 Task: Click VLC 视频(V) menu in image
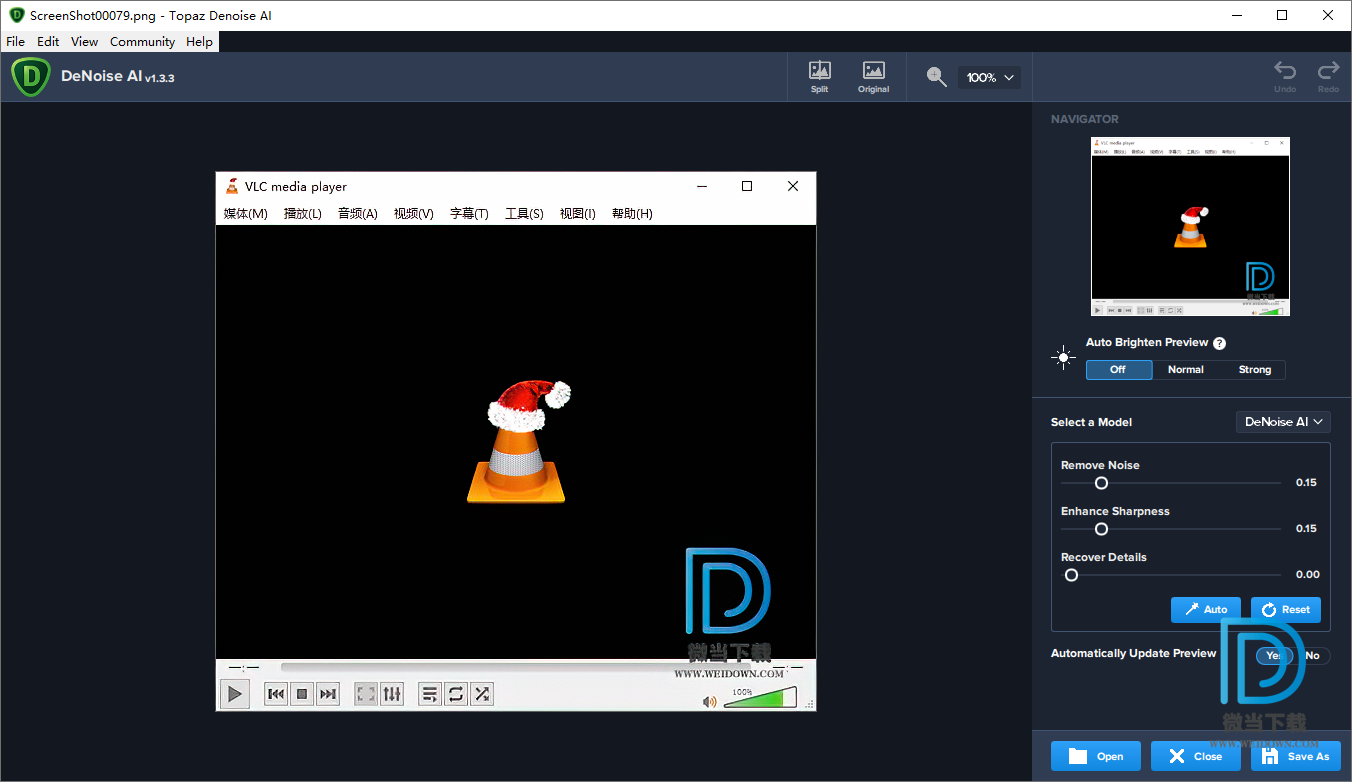(x=414, y=213)
